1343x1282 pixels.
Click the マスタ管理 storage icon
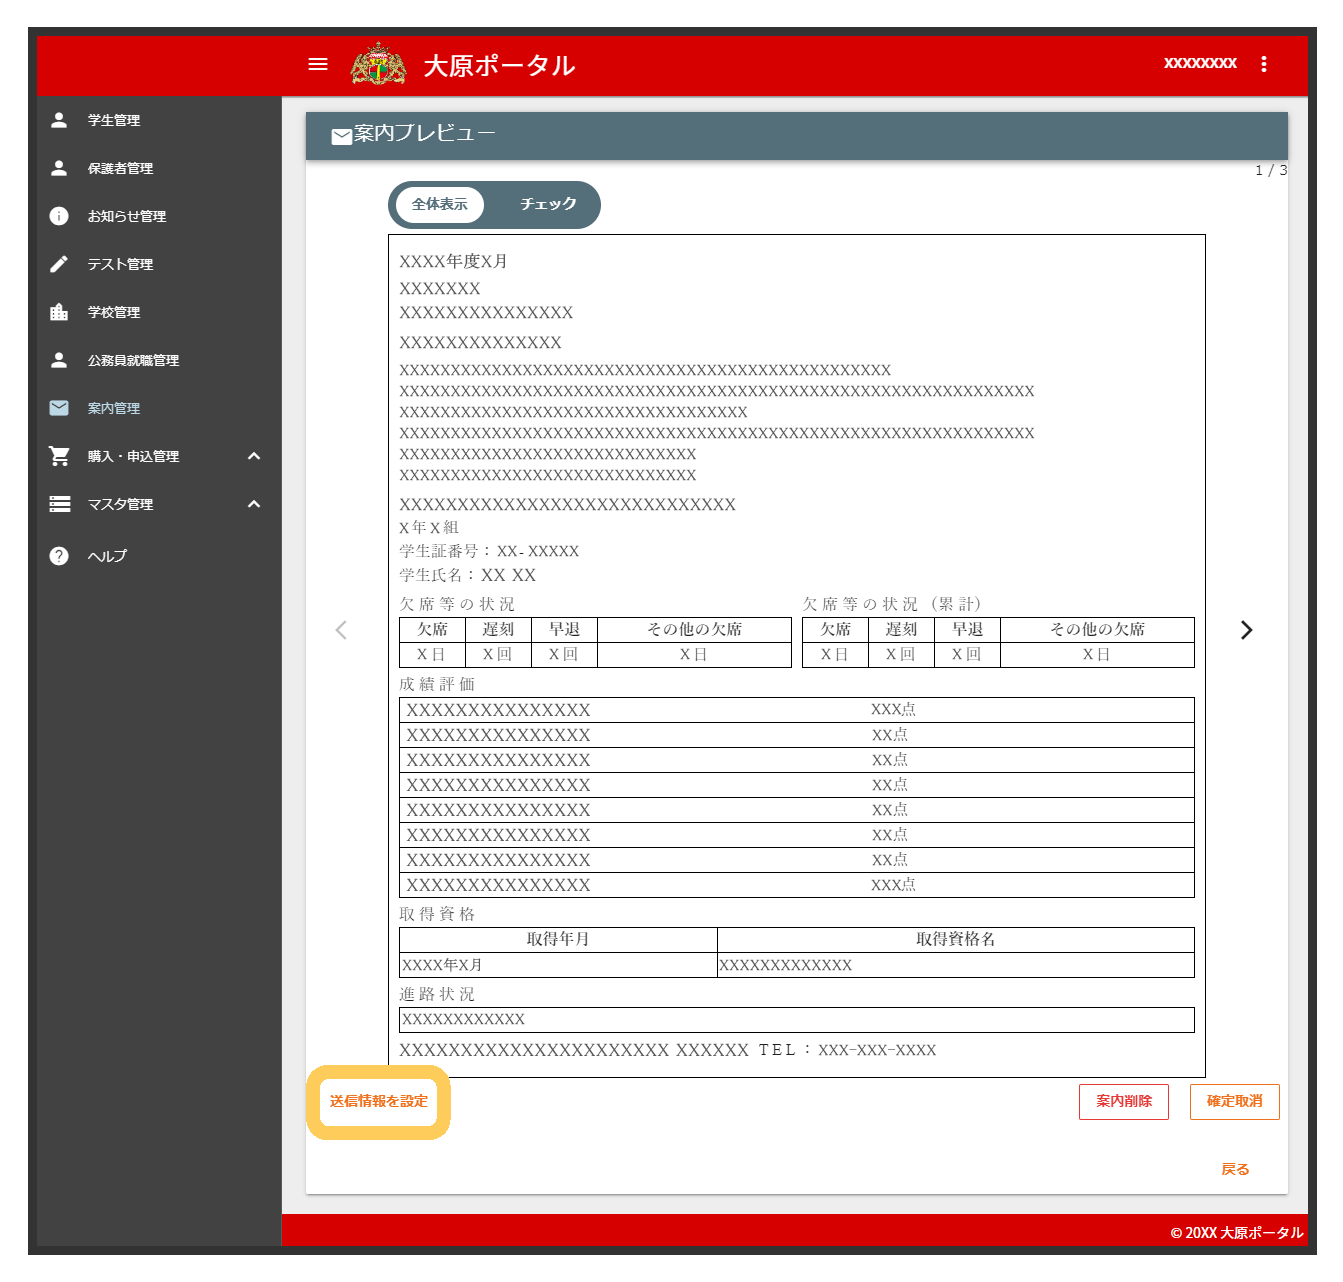point(60,504)
